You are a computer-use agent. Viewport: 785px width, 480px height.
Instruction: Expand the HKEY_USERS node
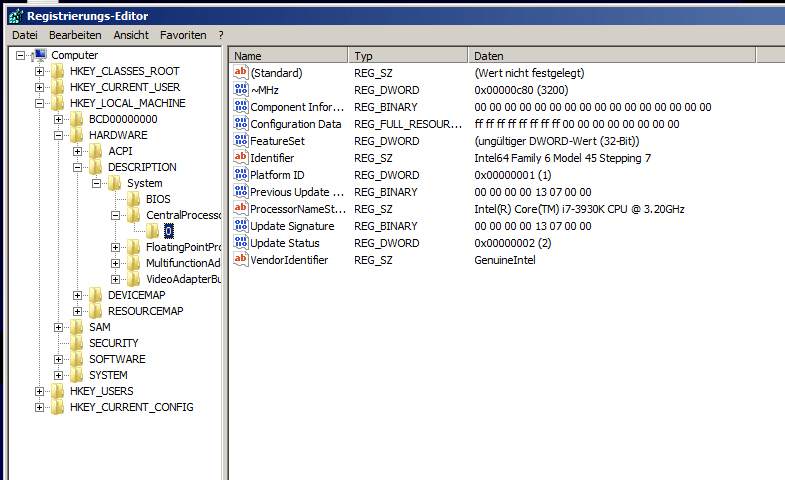click(x=40, y=391)
